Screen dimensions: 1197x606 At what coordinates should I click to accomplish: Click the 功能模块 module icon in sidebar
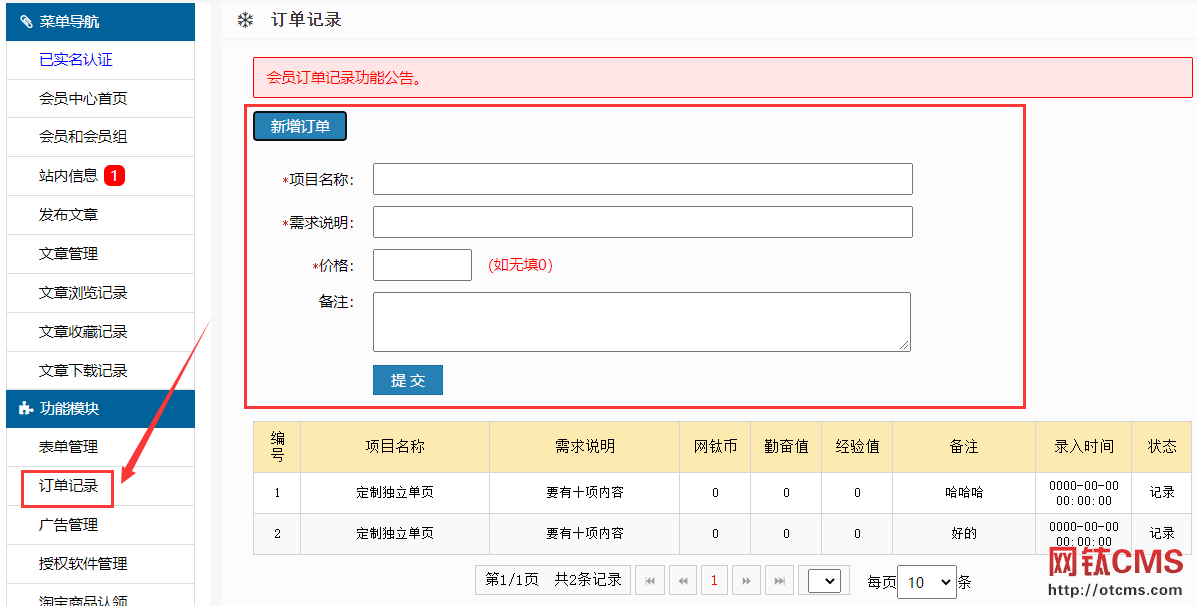[x=25, y=408]
